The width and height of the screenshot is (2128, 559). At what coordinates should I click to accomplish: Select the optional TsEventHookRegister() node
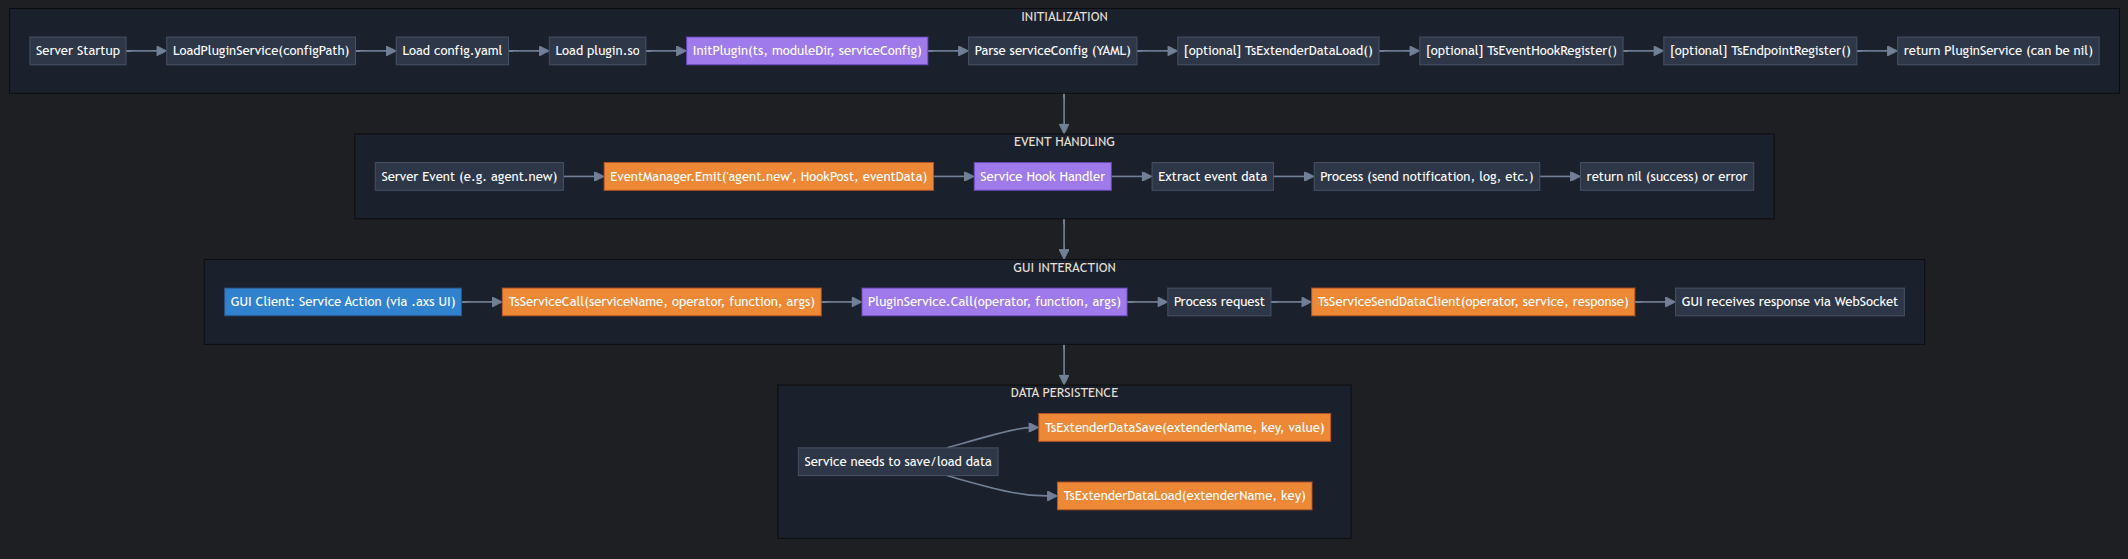pos(1521,51)
